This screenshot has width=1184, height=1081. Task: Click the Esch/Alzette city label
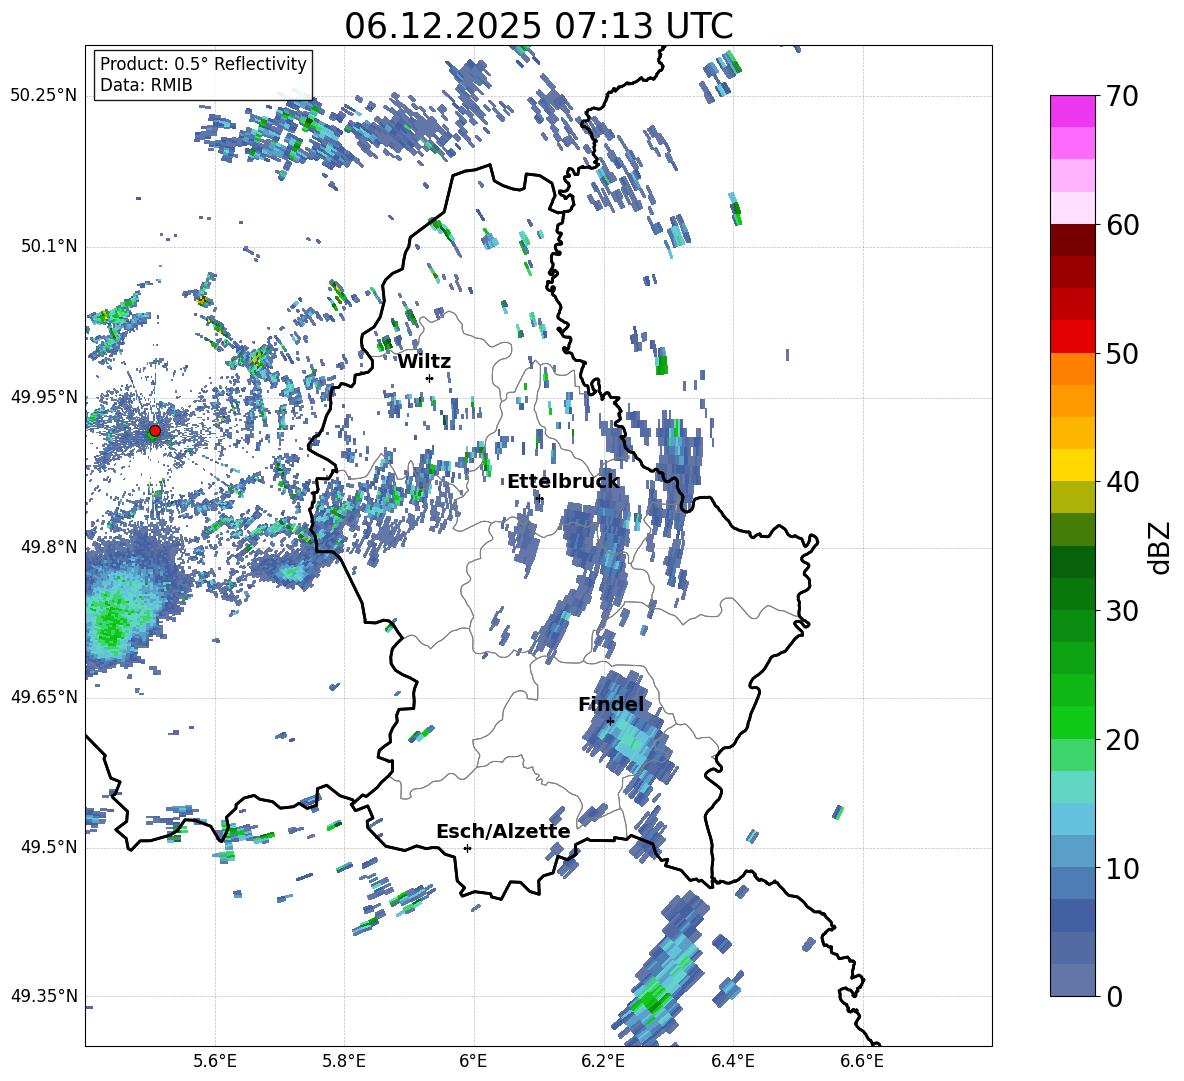pyautogui.click(x=503, y=832)
